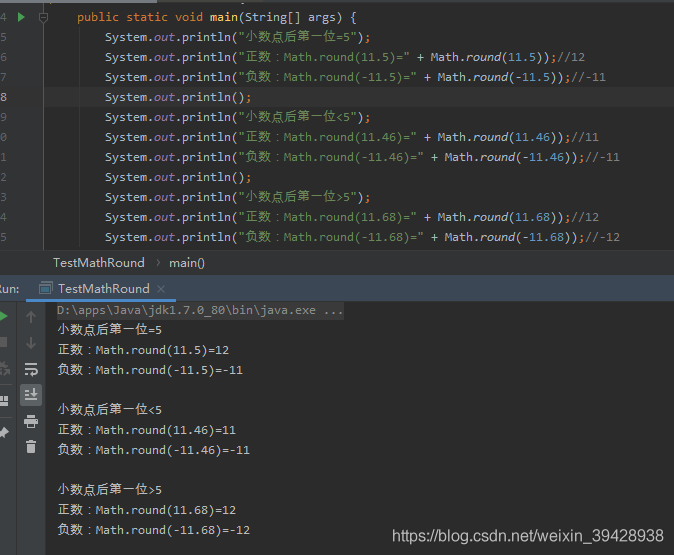Stop the running process in the Run panel
This screenshot has width=674, height=555.
point(3,342)
